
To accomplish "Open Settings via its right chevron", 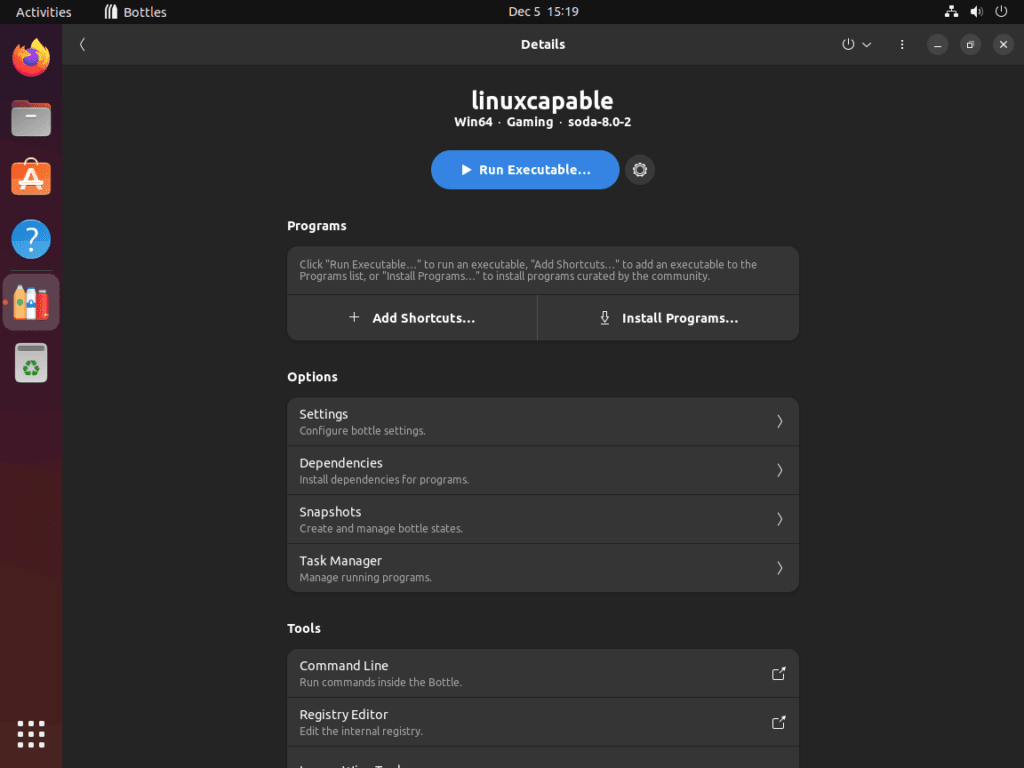I will pos(779,421).
